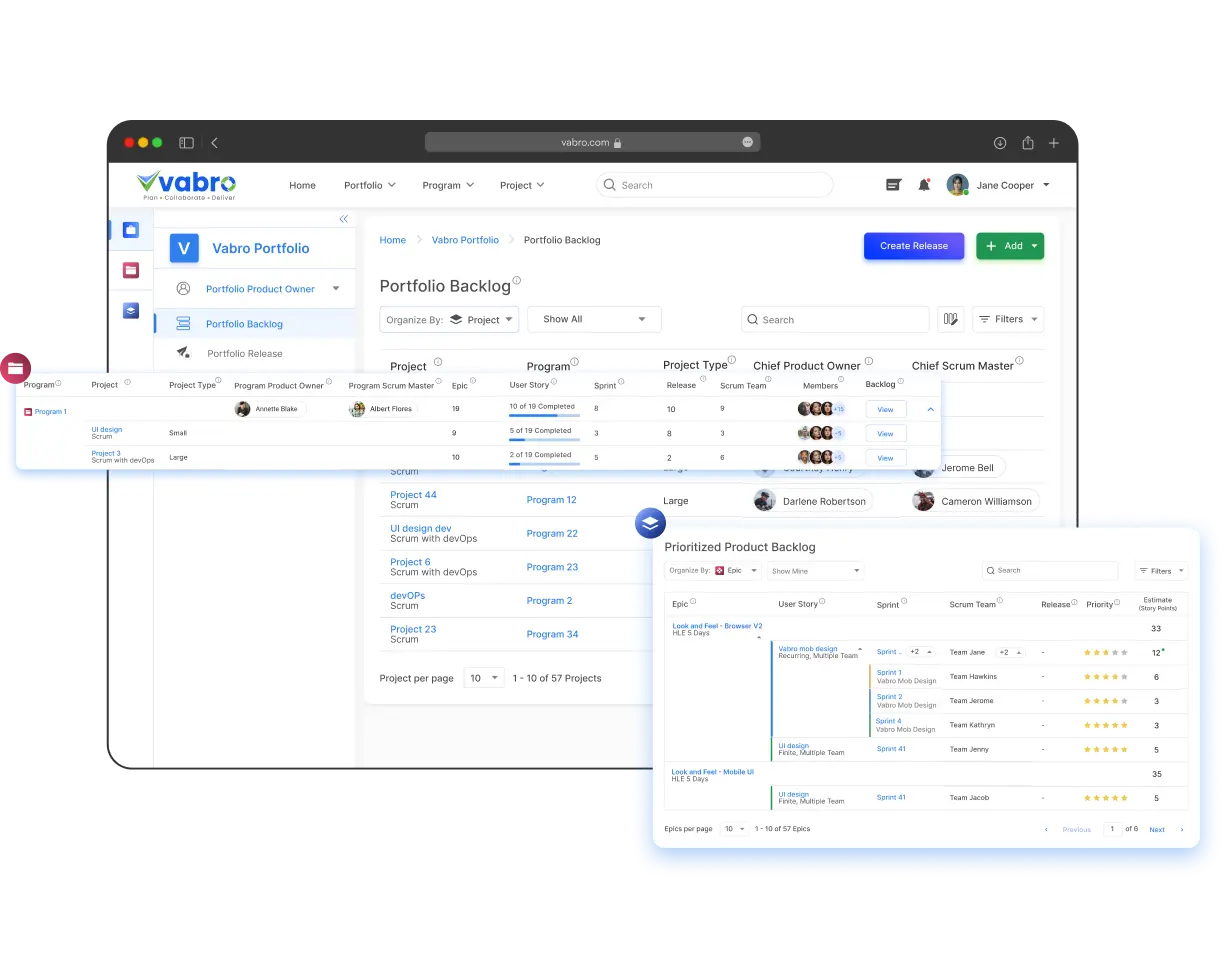Click the column settings icon beside search
This screenshot has width=1224, height=971.
950,319
